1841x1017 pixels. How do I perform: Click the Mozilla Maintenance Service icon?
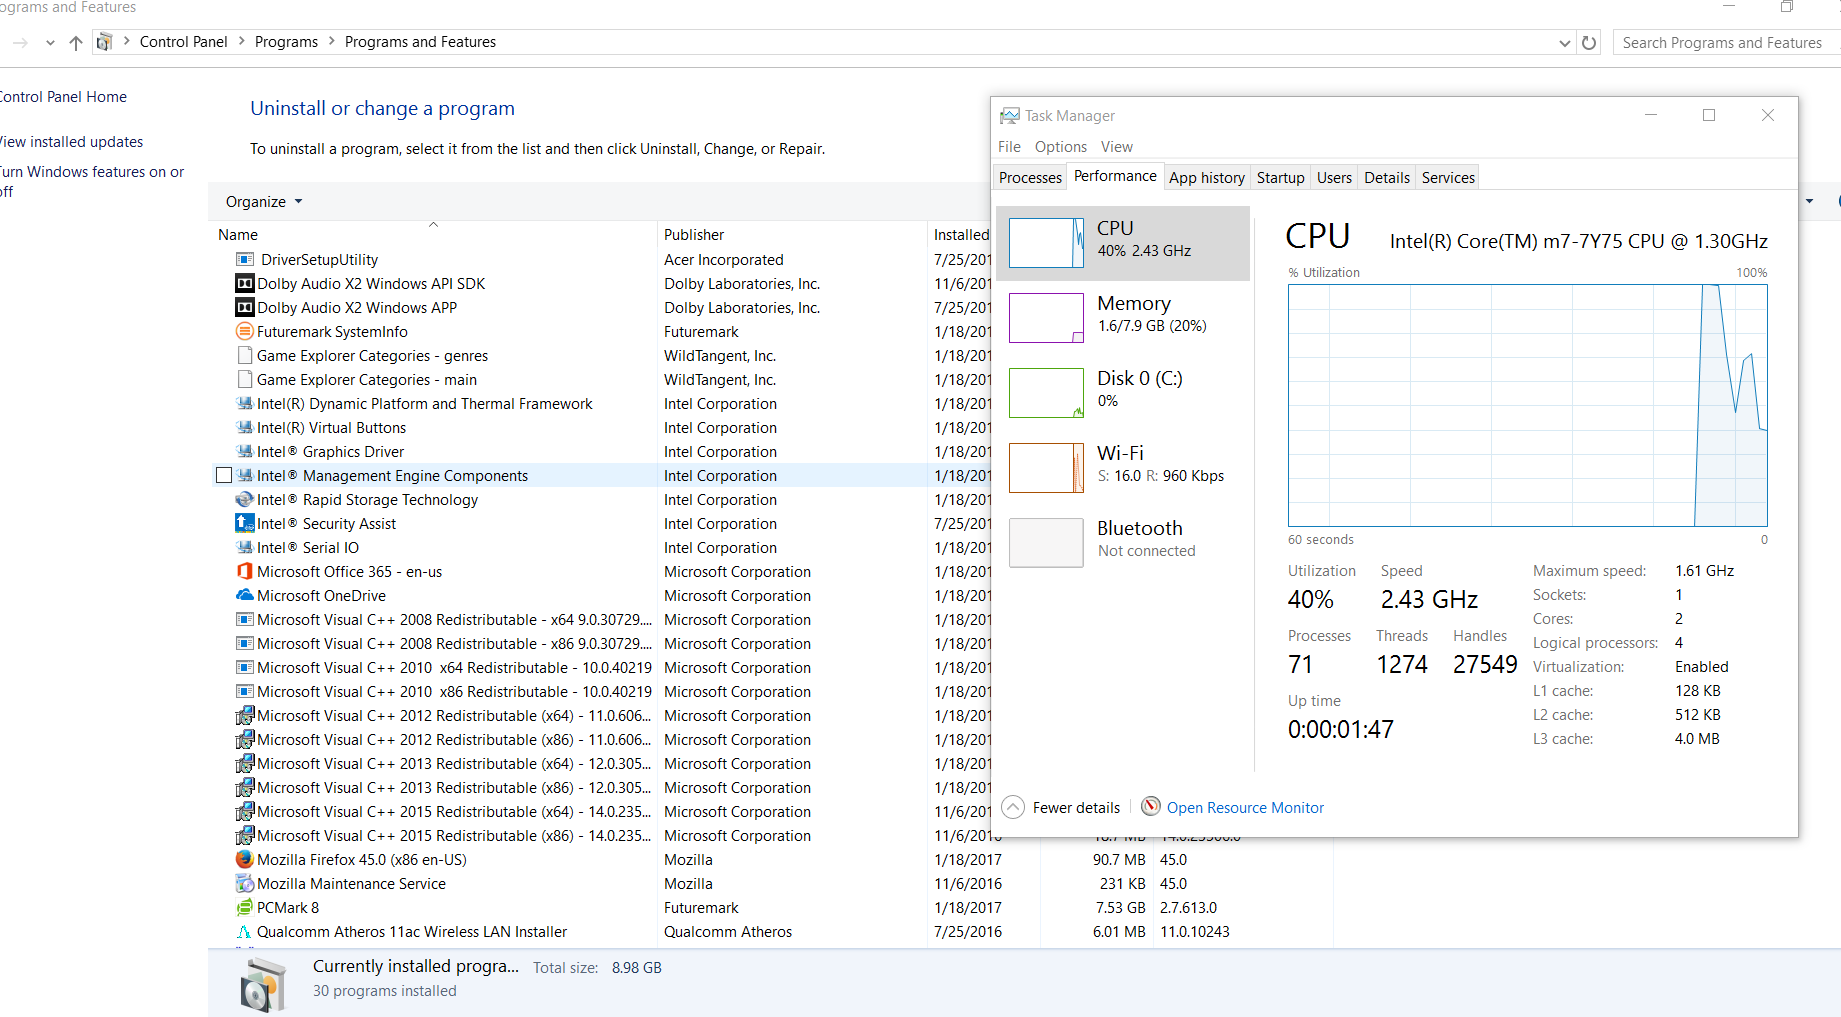(245, 883)
